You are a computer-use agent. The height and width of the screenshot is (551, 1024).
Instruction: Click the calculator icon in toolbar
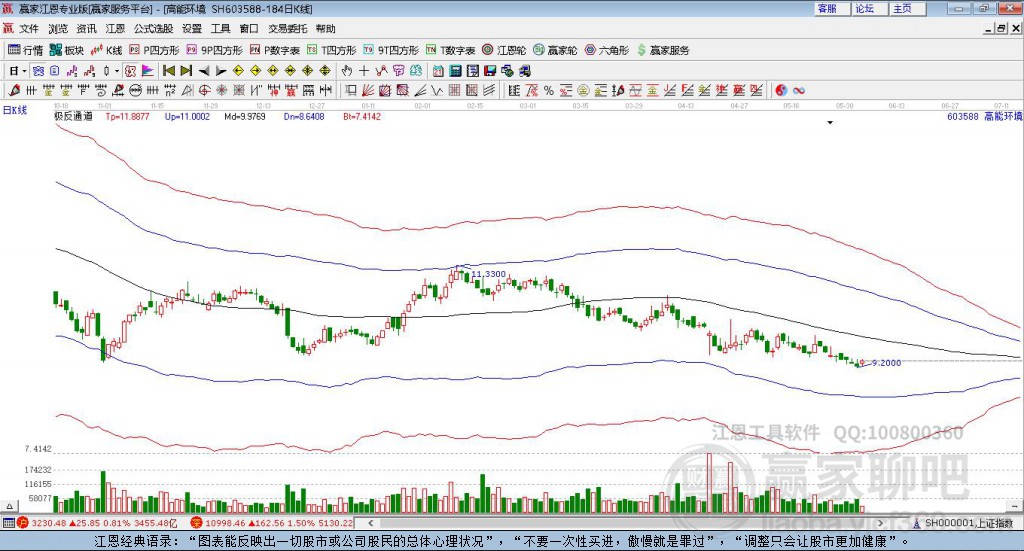click(456, 71)
